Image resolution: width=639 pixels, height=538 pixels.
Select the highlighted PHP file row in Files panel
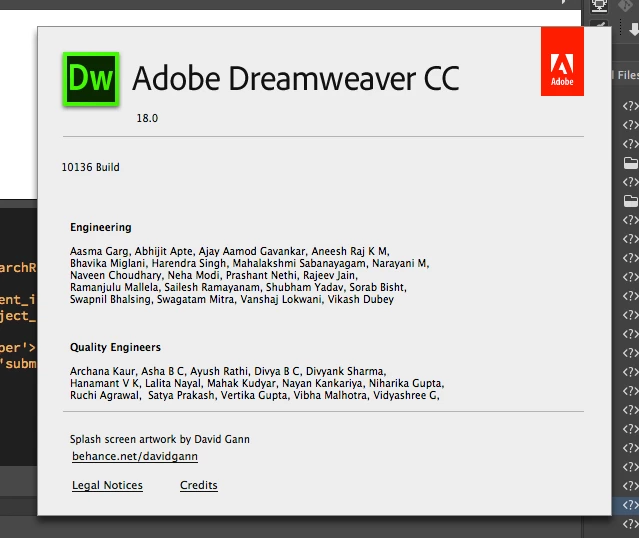[626, 505]
